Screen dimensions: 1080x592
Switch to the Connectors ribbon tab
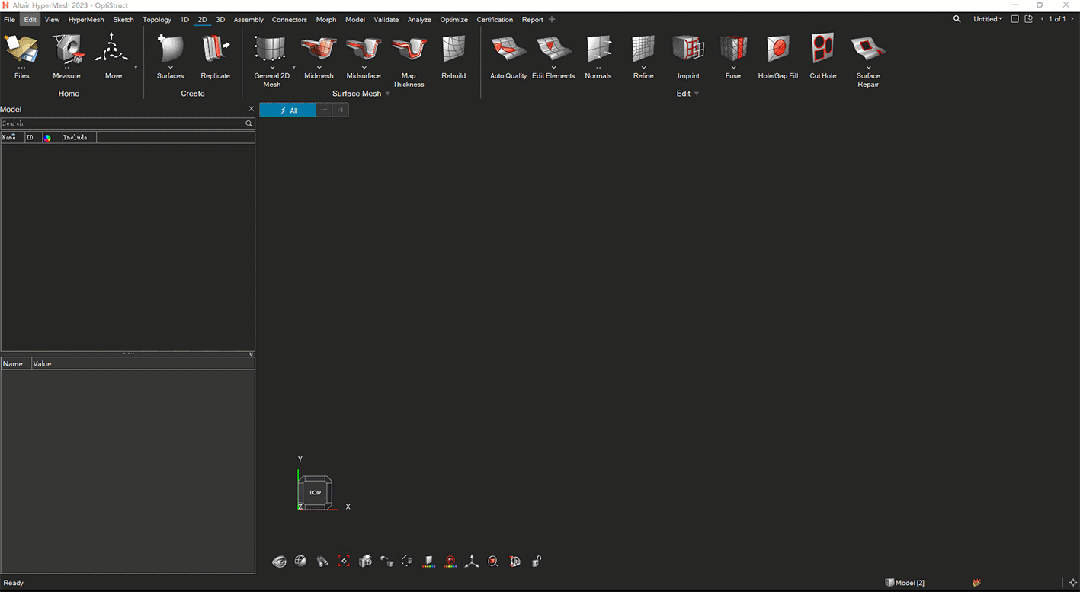coord(289,19)
